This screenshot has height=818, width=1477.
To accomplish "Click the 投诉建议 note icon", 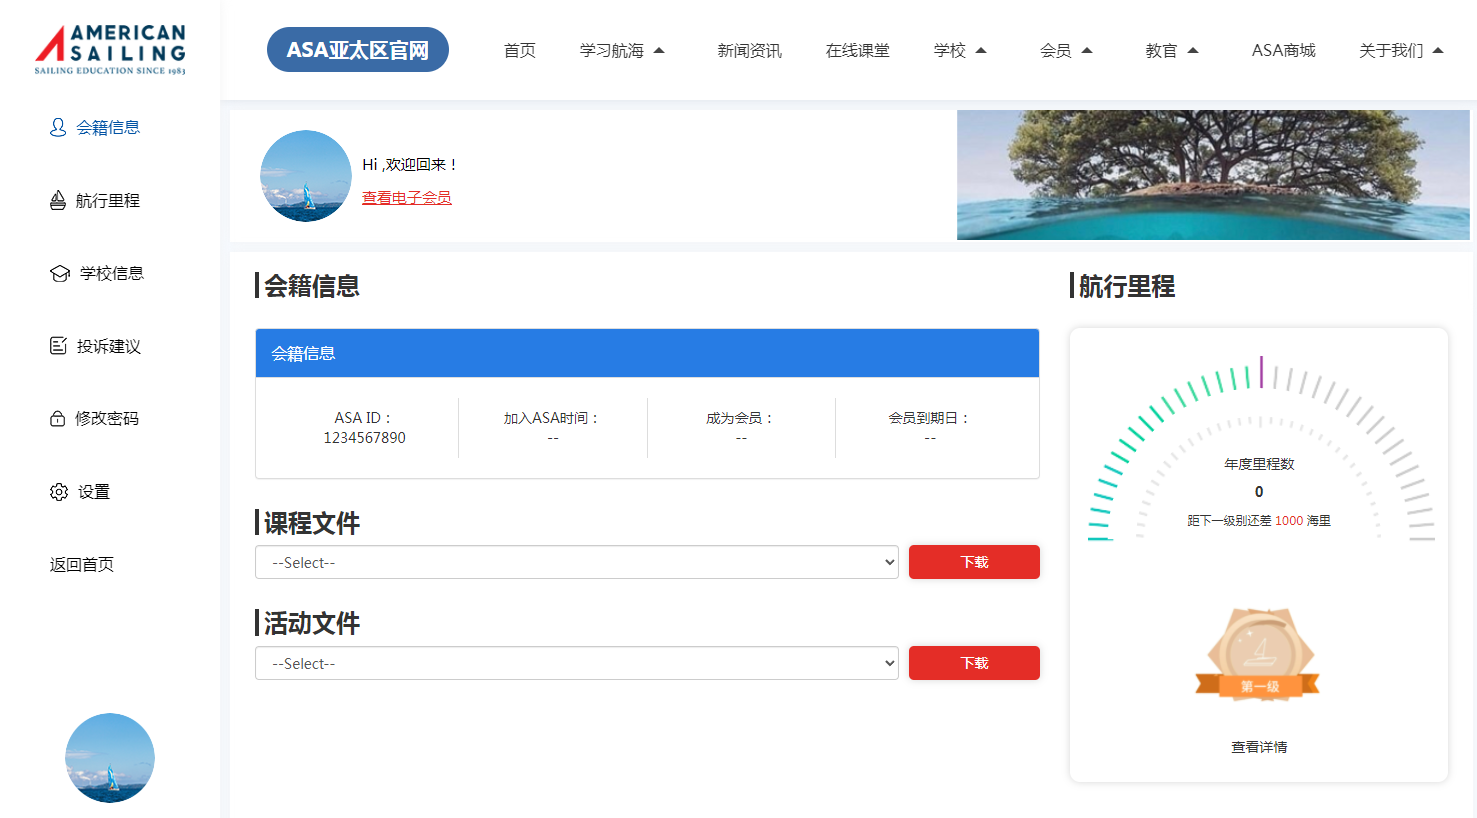I will click(58, 346).
